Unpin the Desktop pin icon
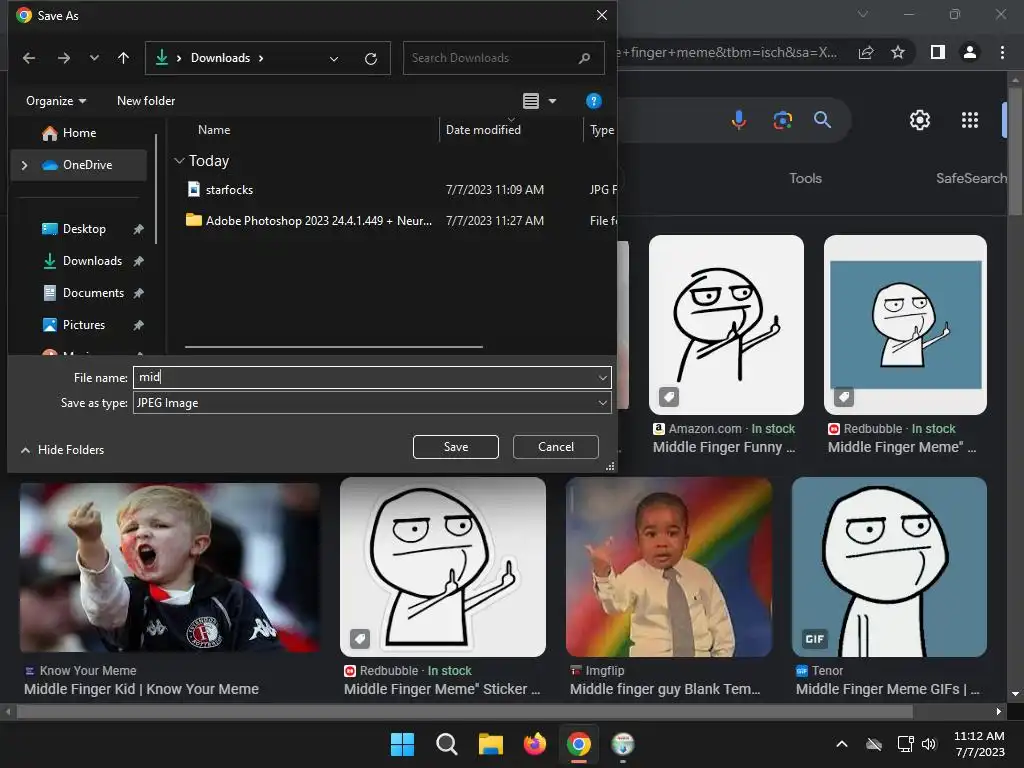Screen dimensions: 1024x768 138,229
